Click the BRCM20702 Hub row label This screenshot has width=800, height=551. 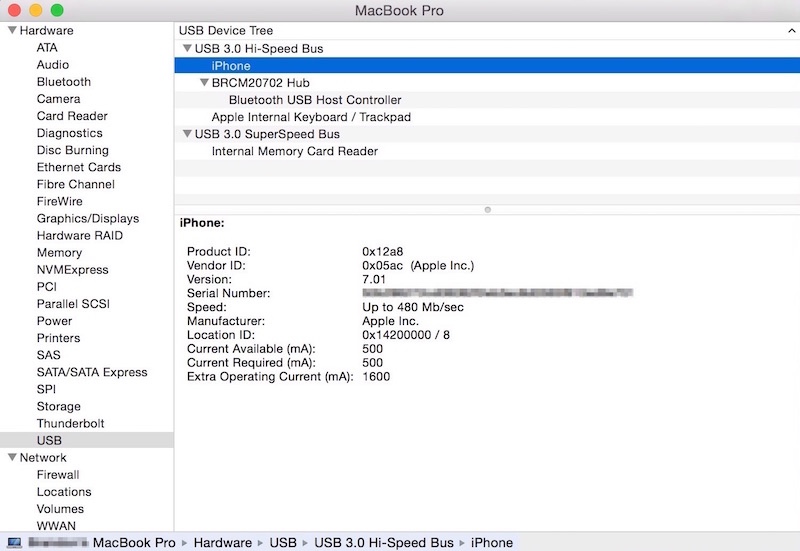[x=260, y=83]
